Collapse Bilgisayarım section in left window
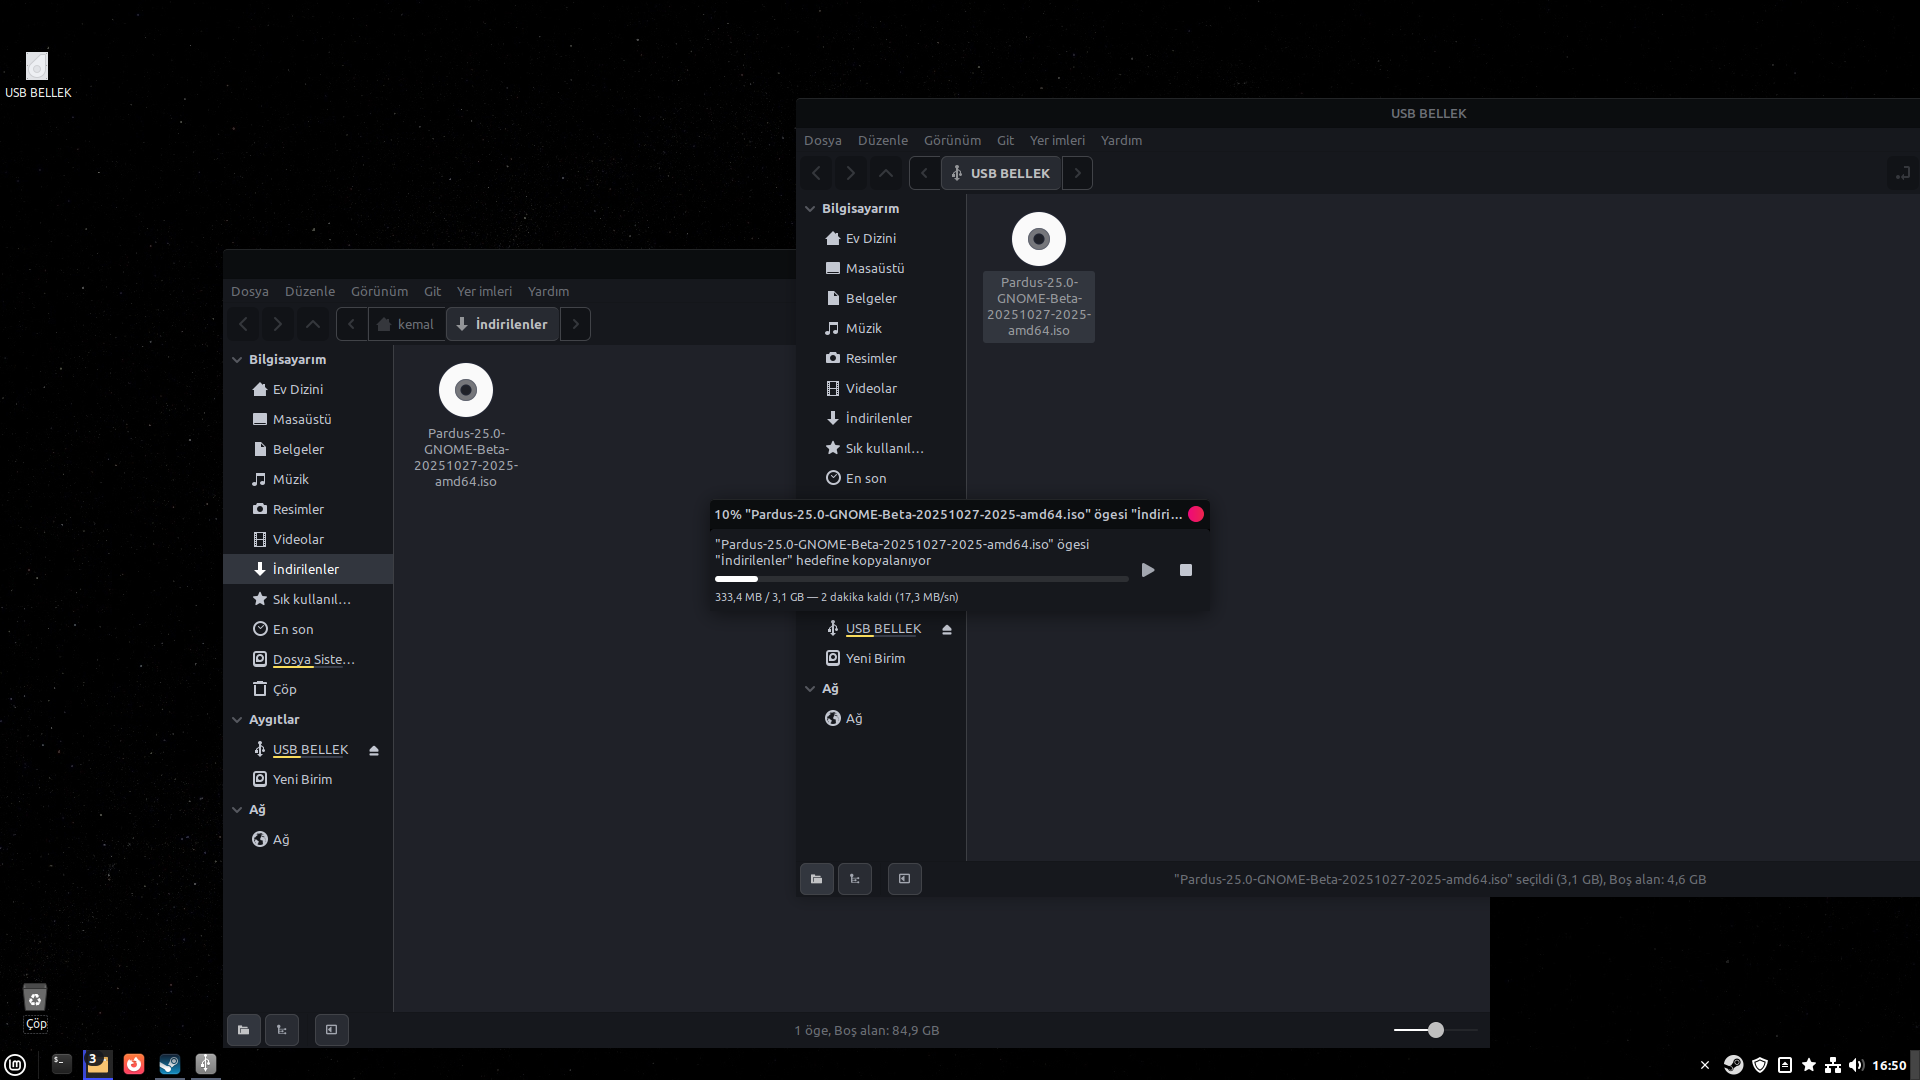1920x1080 pixels. click(237, 360)
